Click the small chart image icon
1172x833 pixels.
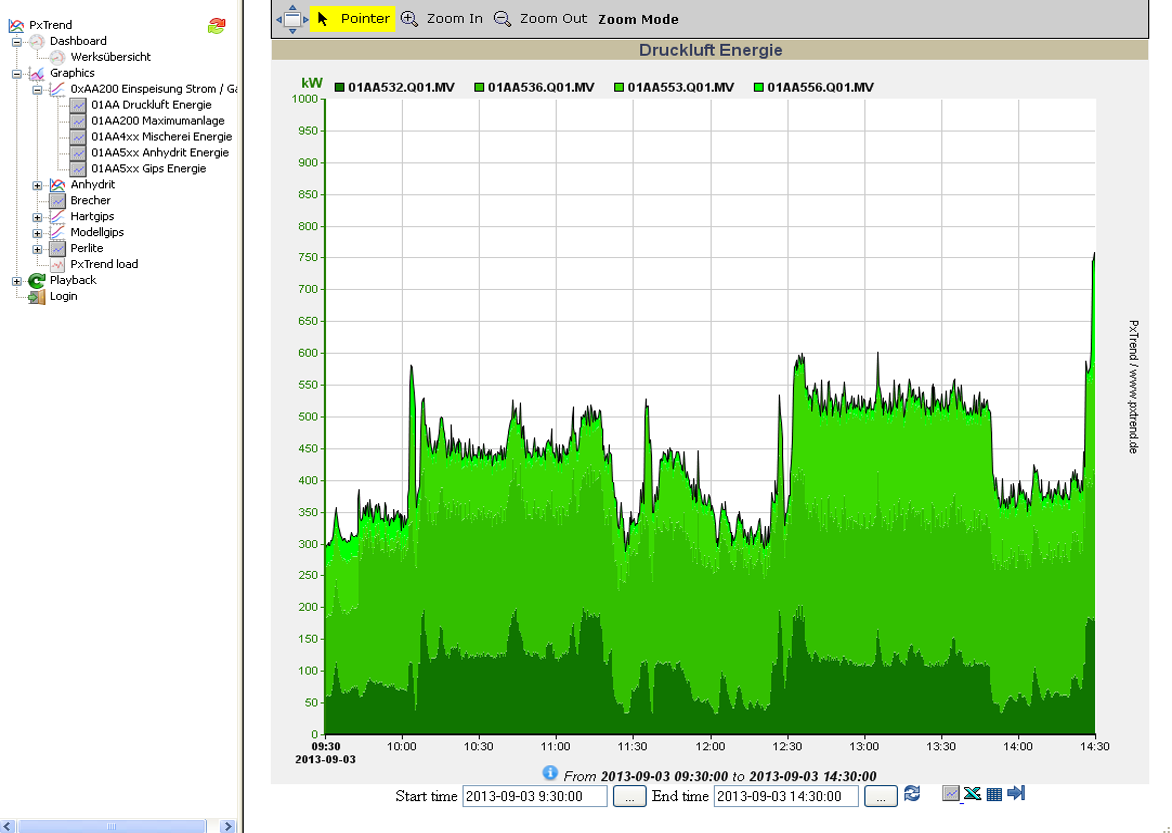951,794
